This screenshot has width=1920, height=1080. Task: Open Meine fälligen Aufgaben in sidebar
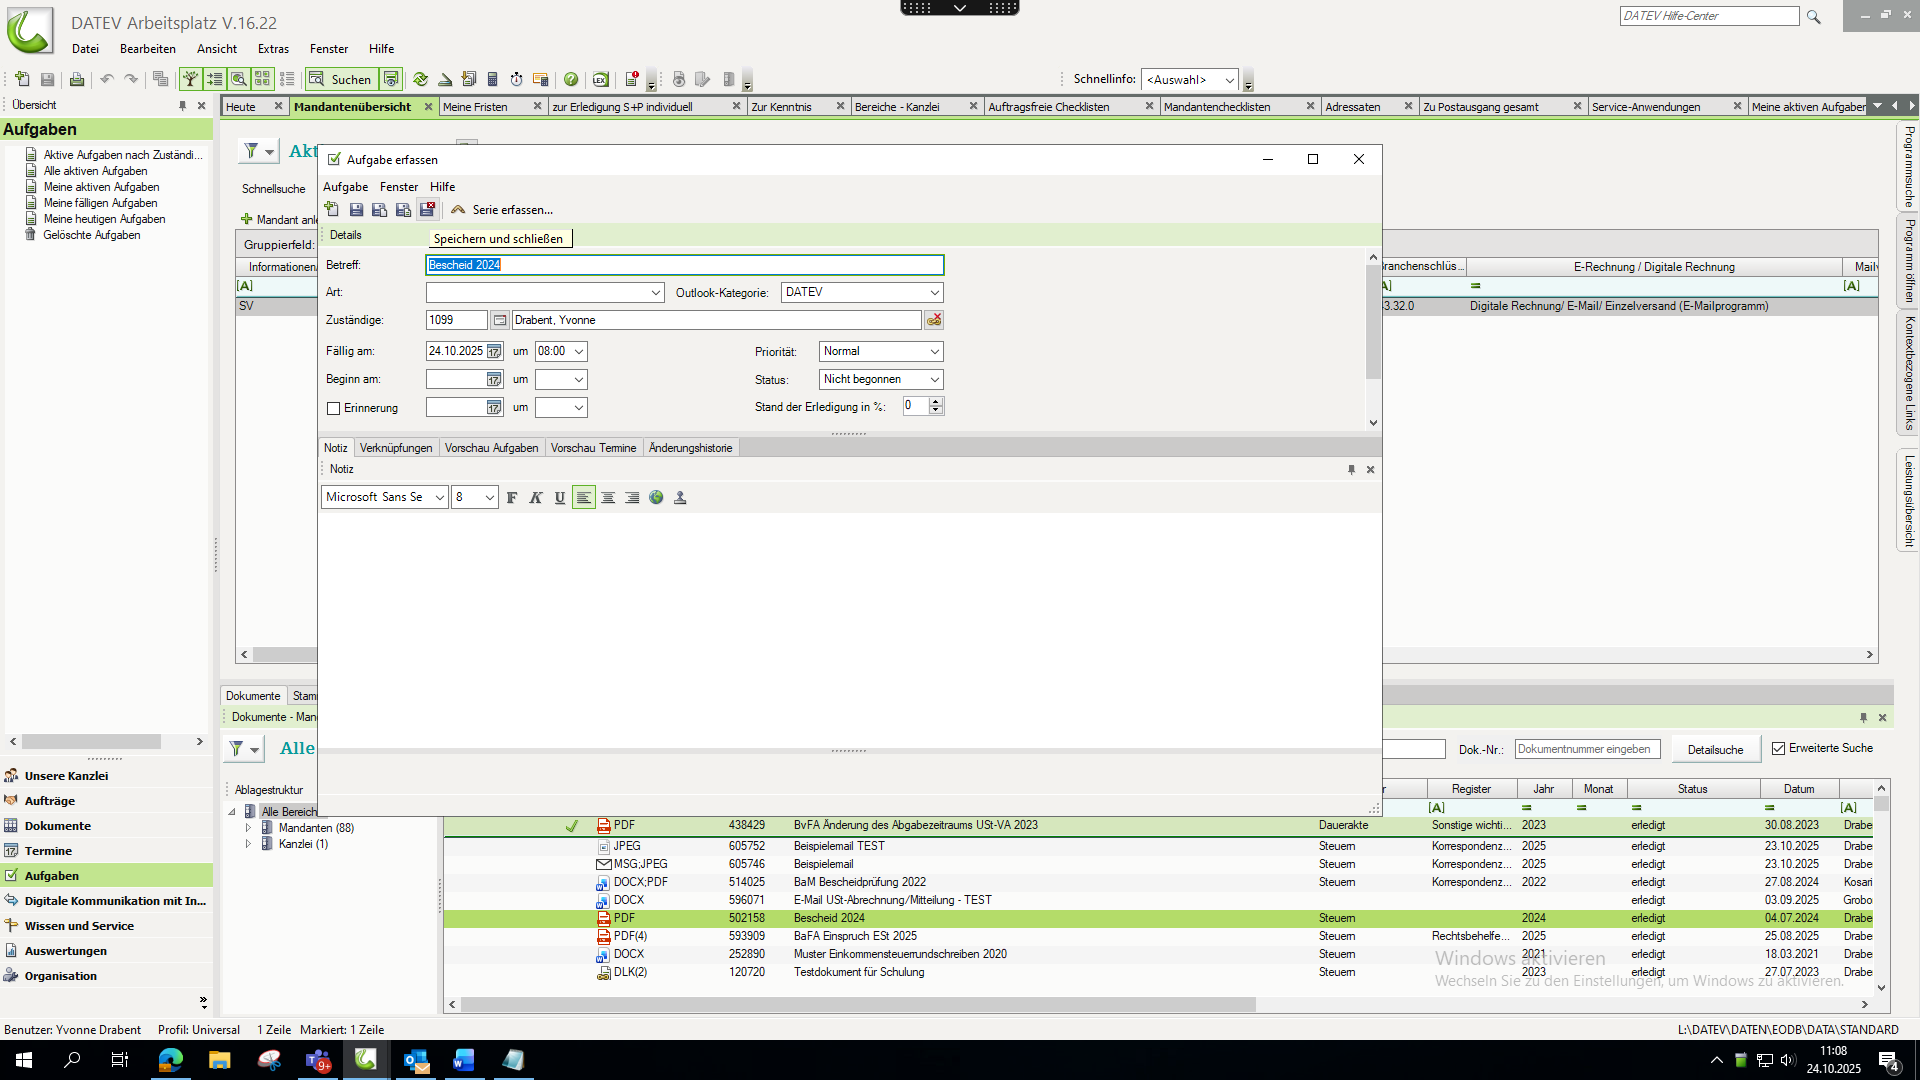tap(100, 203)
